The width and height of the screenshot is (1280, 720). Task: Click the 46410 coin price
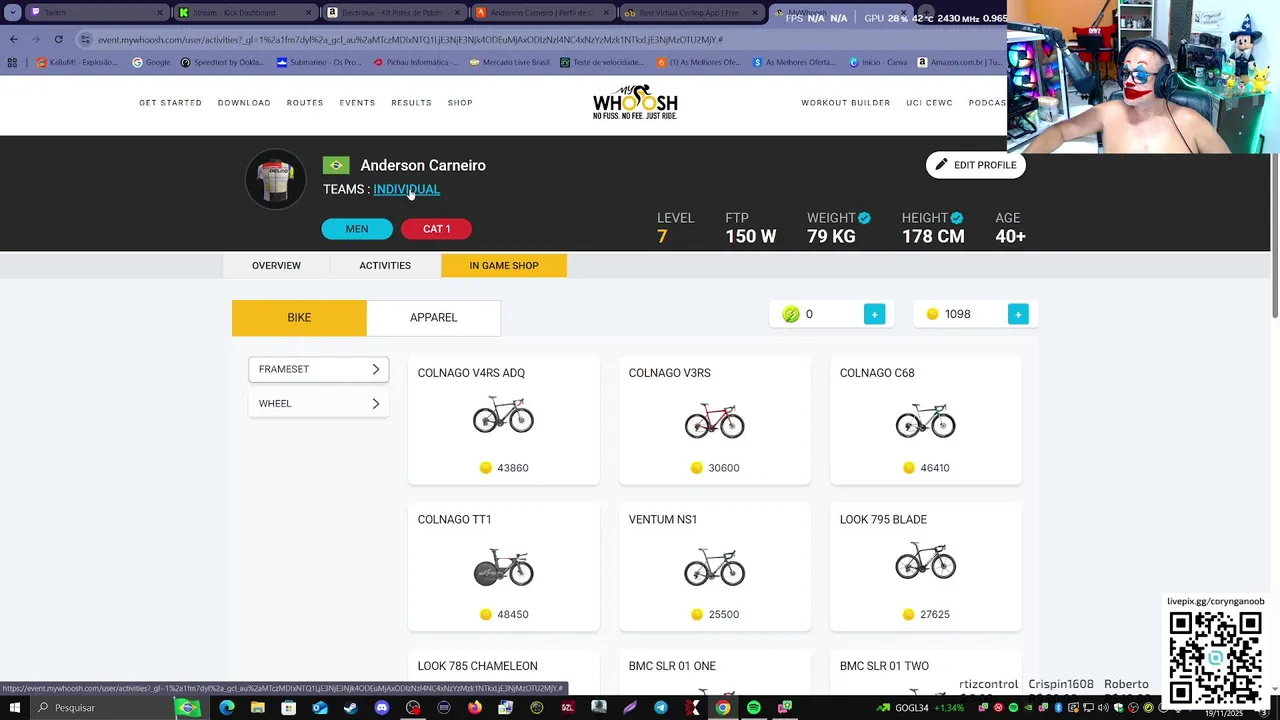tap(934, 468)
